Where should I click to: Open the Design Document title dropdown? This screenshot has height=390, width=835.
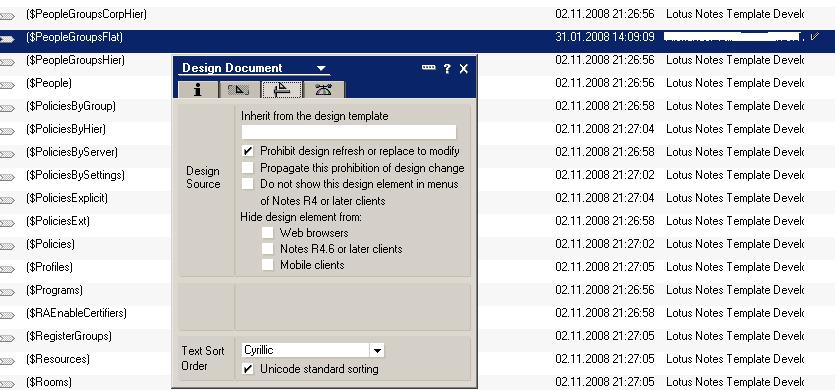pyautogui.click(x=321, y=68)
